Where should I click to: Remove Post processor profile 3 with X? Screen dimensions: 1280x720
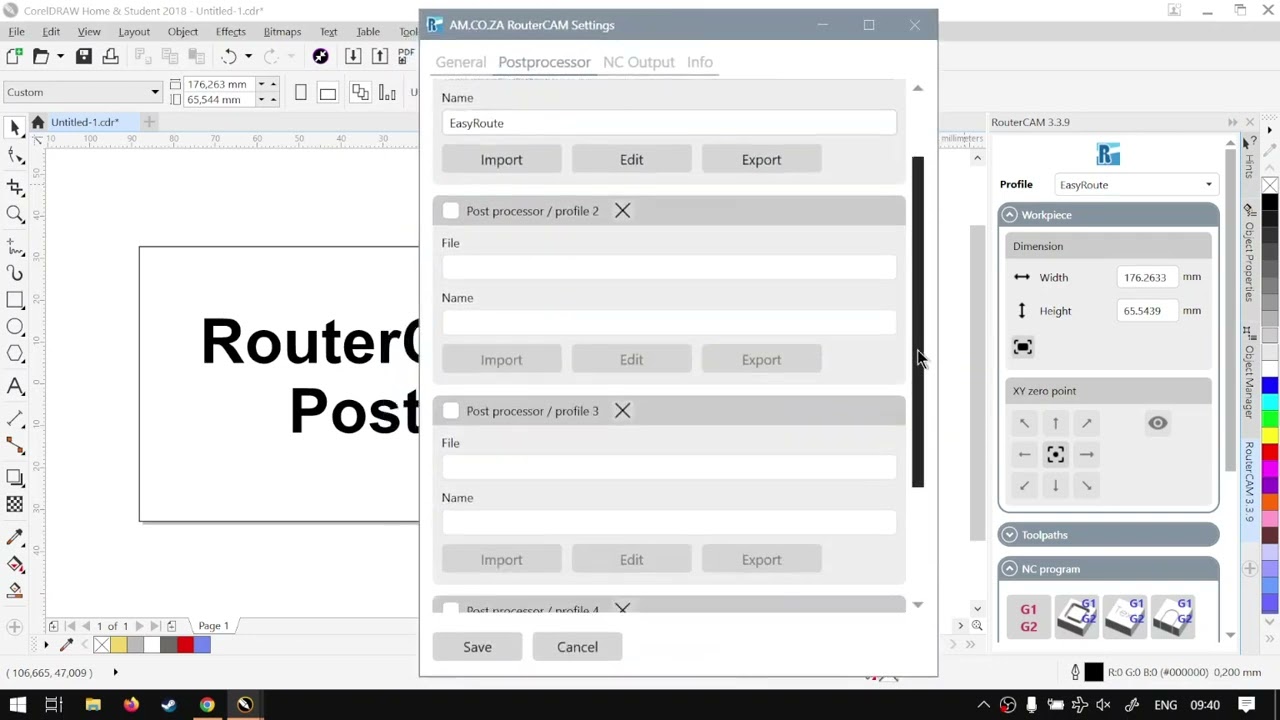pos(622,411)
